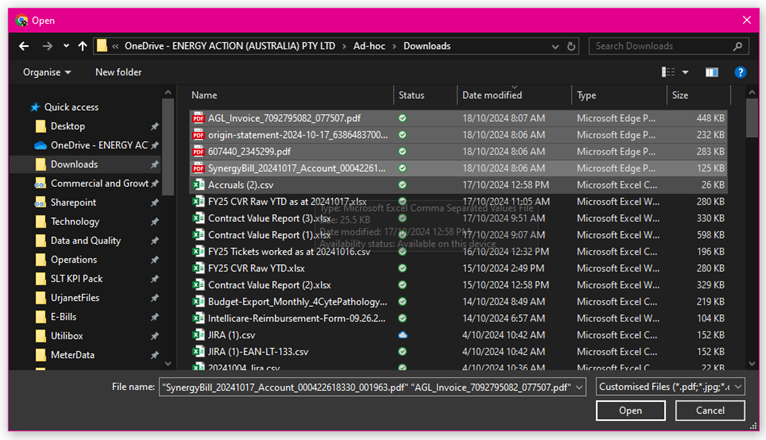Click the Quick access star icon
This screenshot has height=440, width=766.
click(x=36, y=107)
